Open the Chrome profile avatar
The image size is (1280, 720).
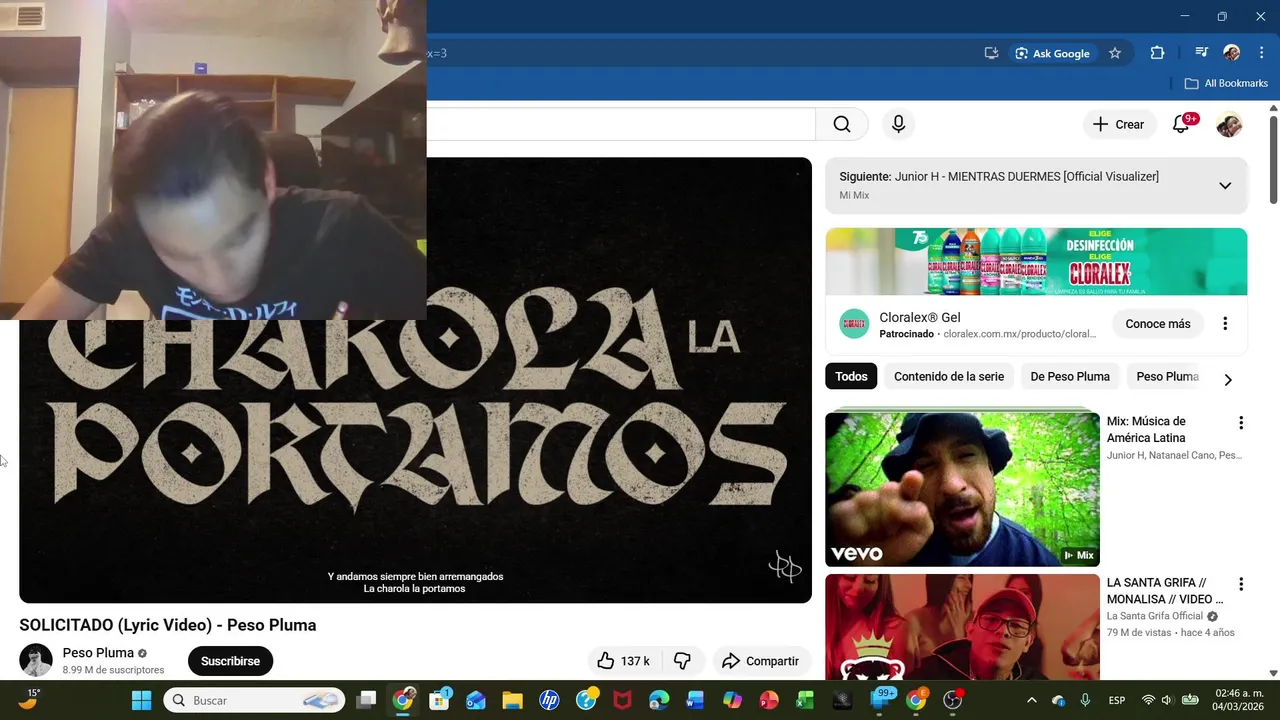point(1232,53)
